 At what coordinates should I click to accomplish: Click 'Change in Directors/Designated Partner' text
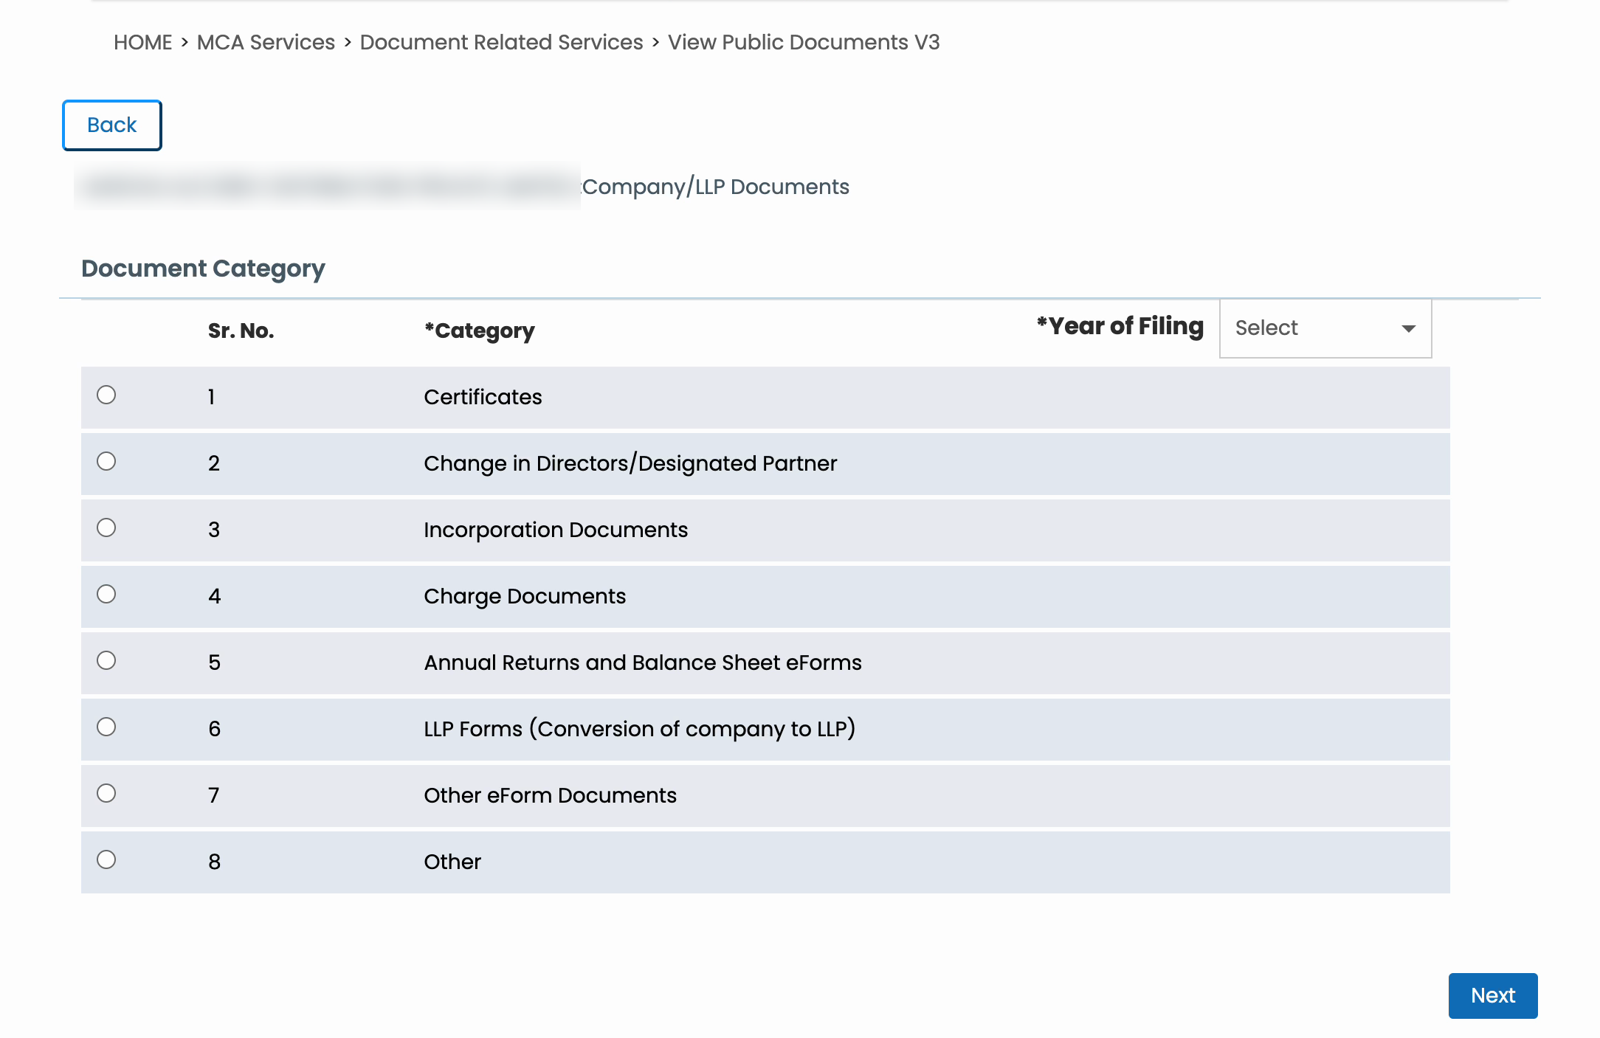[630, 463]
